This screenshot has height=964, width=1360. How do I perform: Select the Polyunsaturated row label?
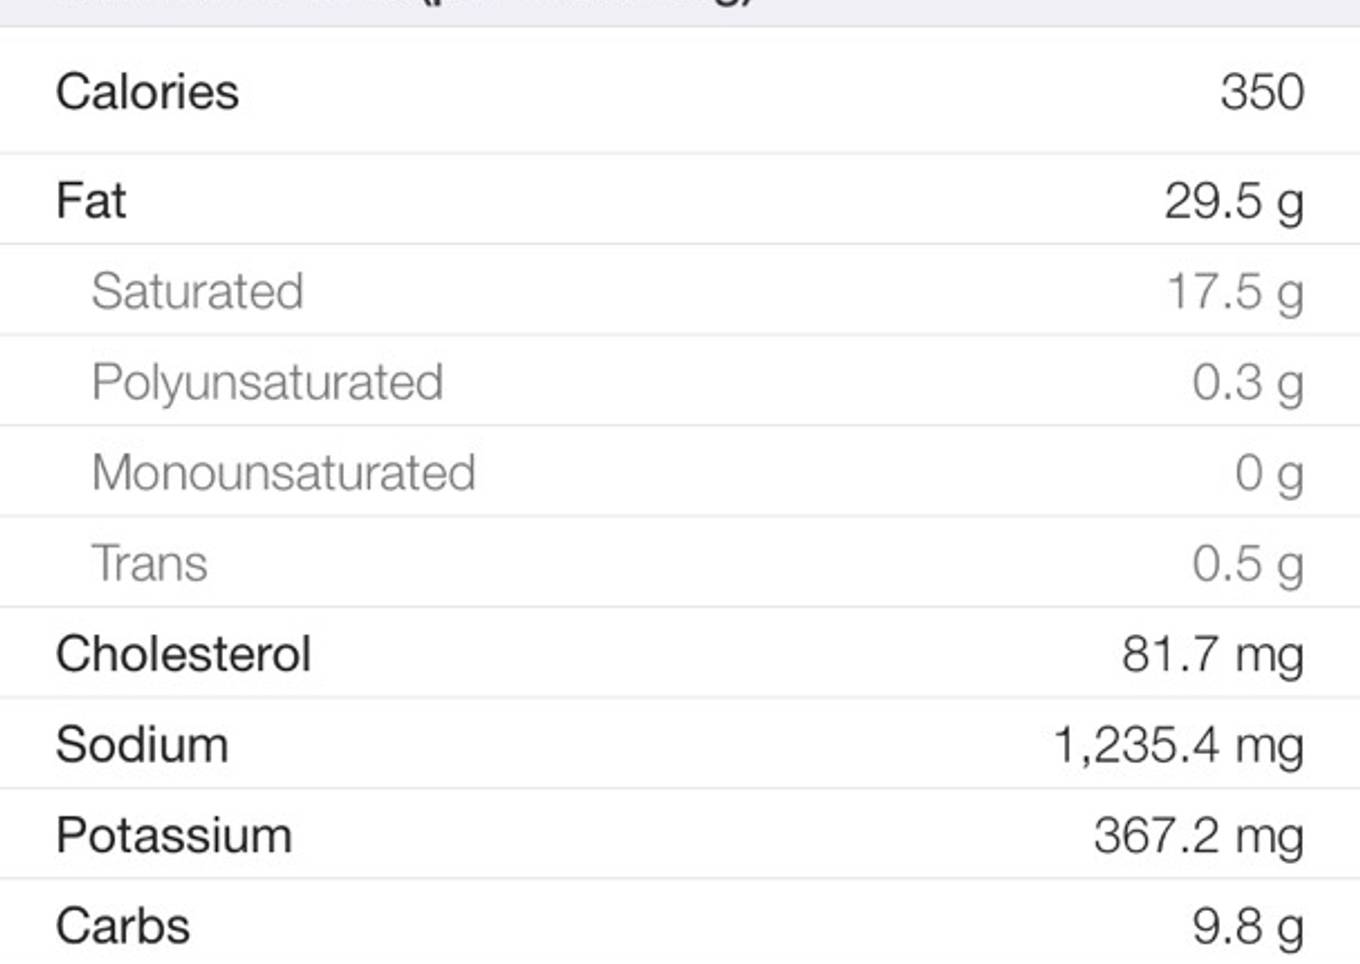coord(267,383)
